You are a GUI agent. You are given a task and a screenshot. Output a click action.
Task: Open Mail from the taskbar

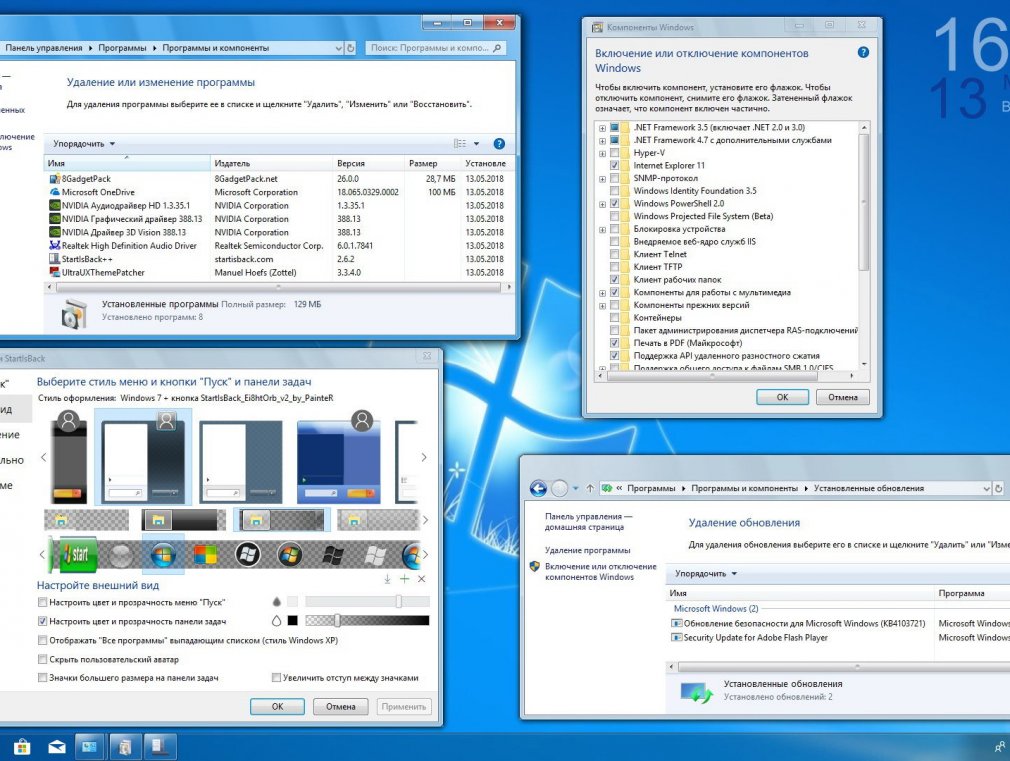click(57, 747)
